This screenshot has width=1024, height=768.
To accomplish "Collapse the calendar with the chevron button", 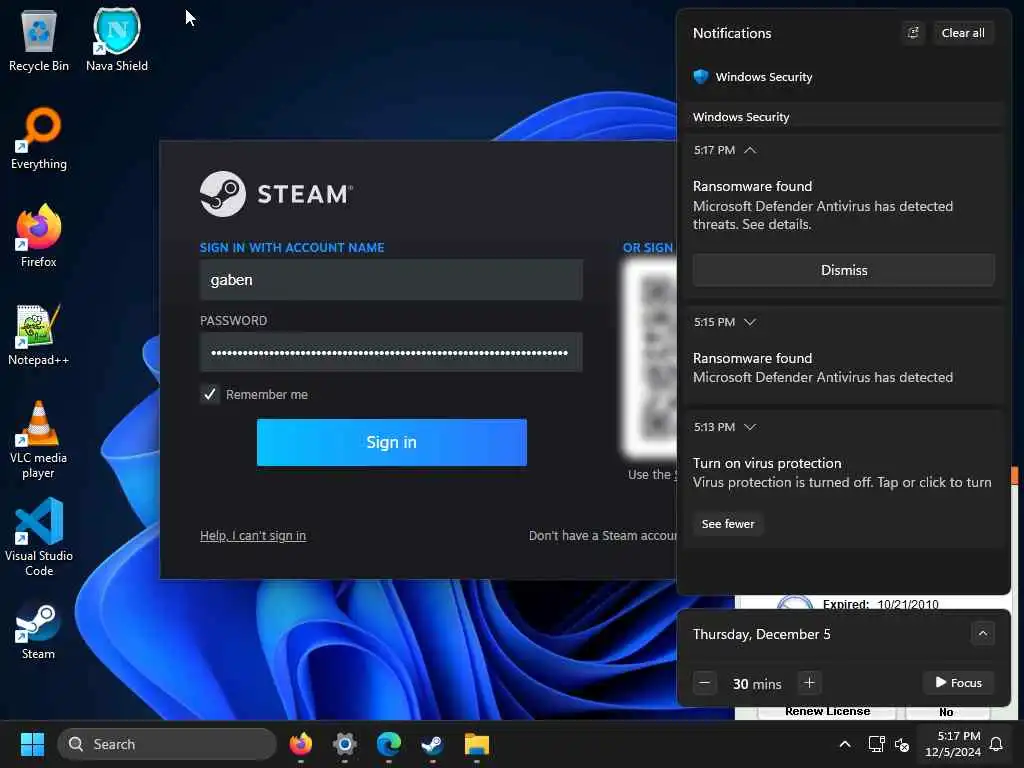I will pos(983,633).
